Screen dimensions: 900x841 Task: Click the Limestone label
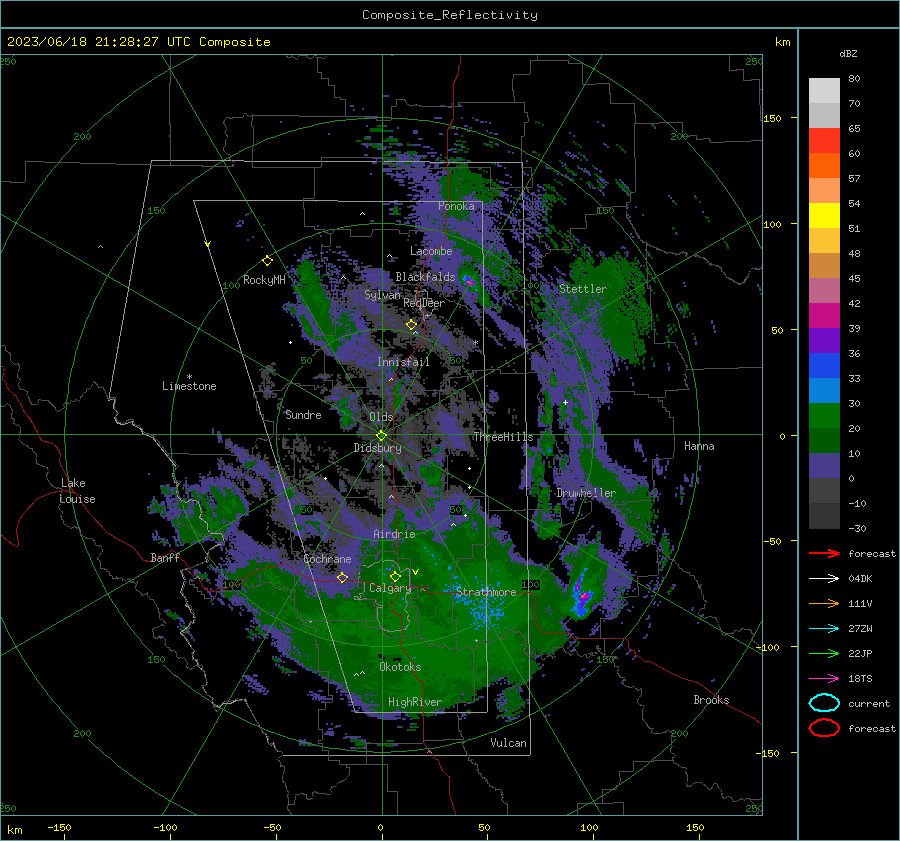tap(189, 386)
